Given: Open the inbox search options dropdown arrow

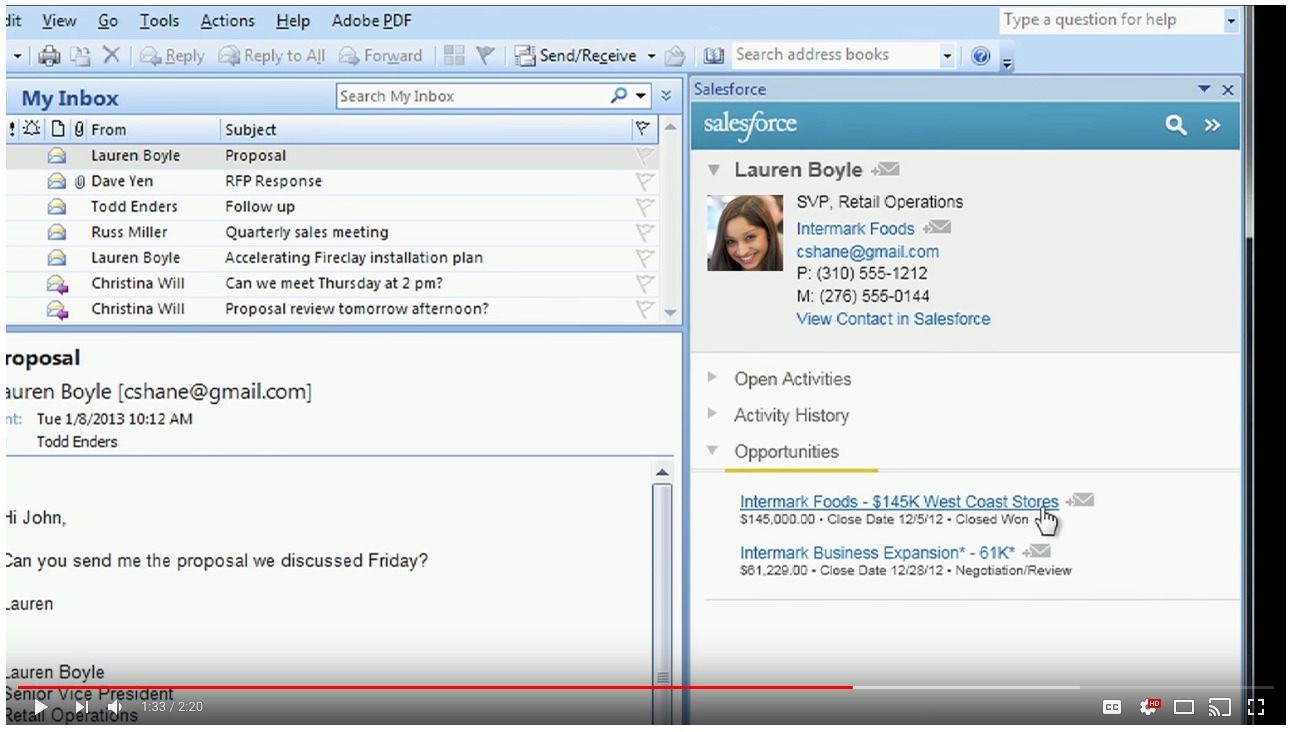Looking at the screenshot, I should pos(641,97).
